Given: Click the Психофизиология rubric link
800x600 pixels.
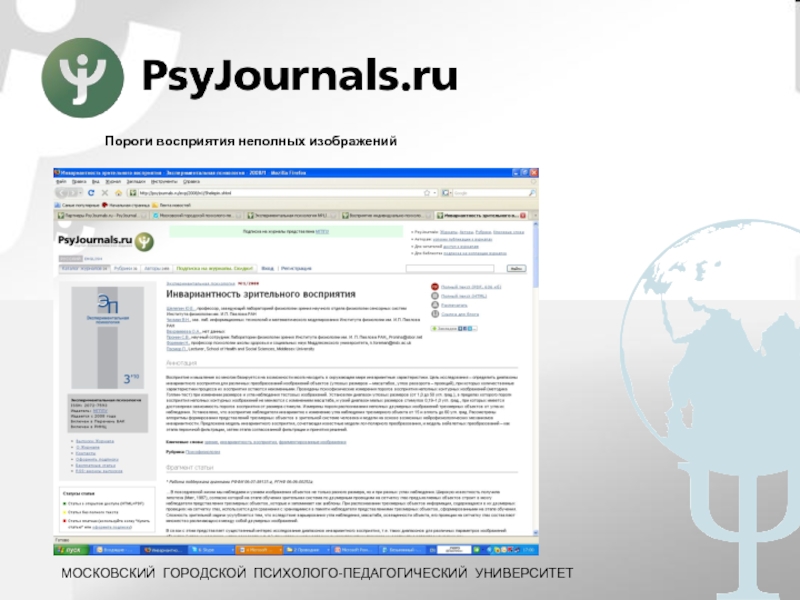Looking at the screenshot, I should (x=203, y=452).
